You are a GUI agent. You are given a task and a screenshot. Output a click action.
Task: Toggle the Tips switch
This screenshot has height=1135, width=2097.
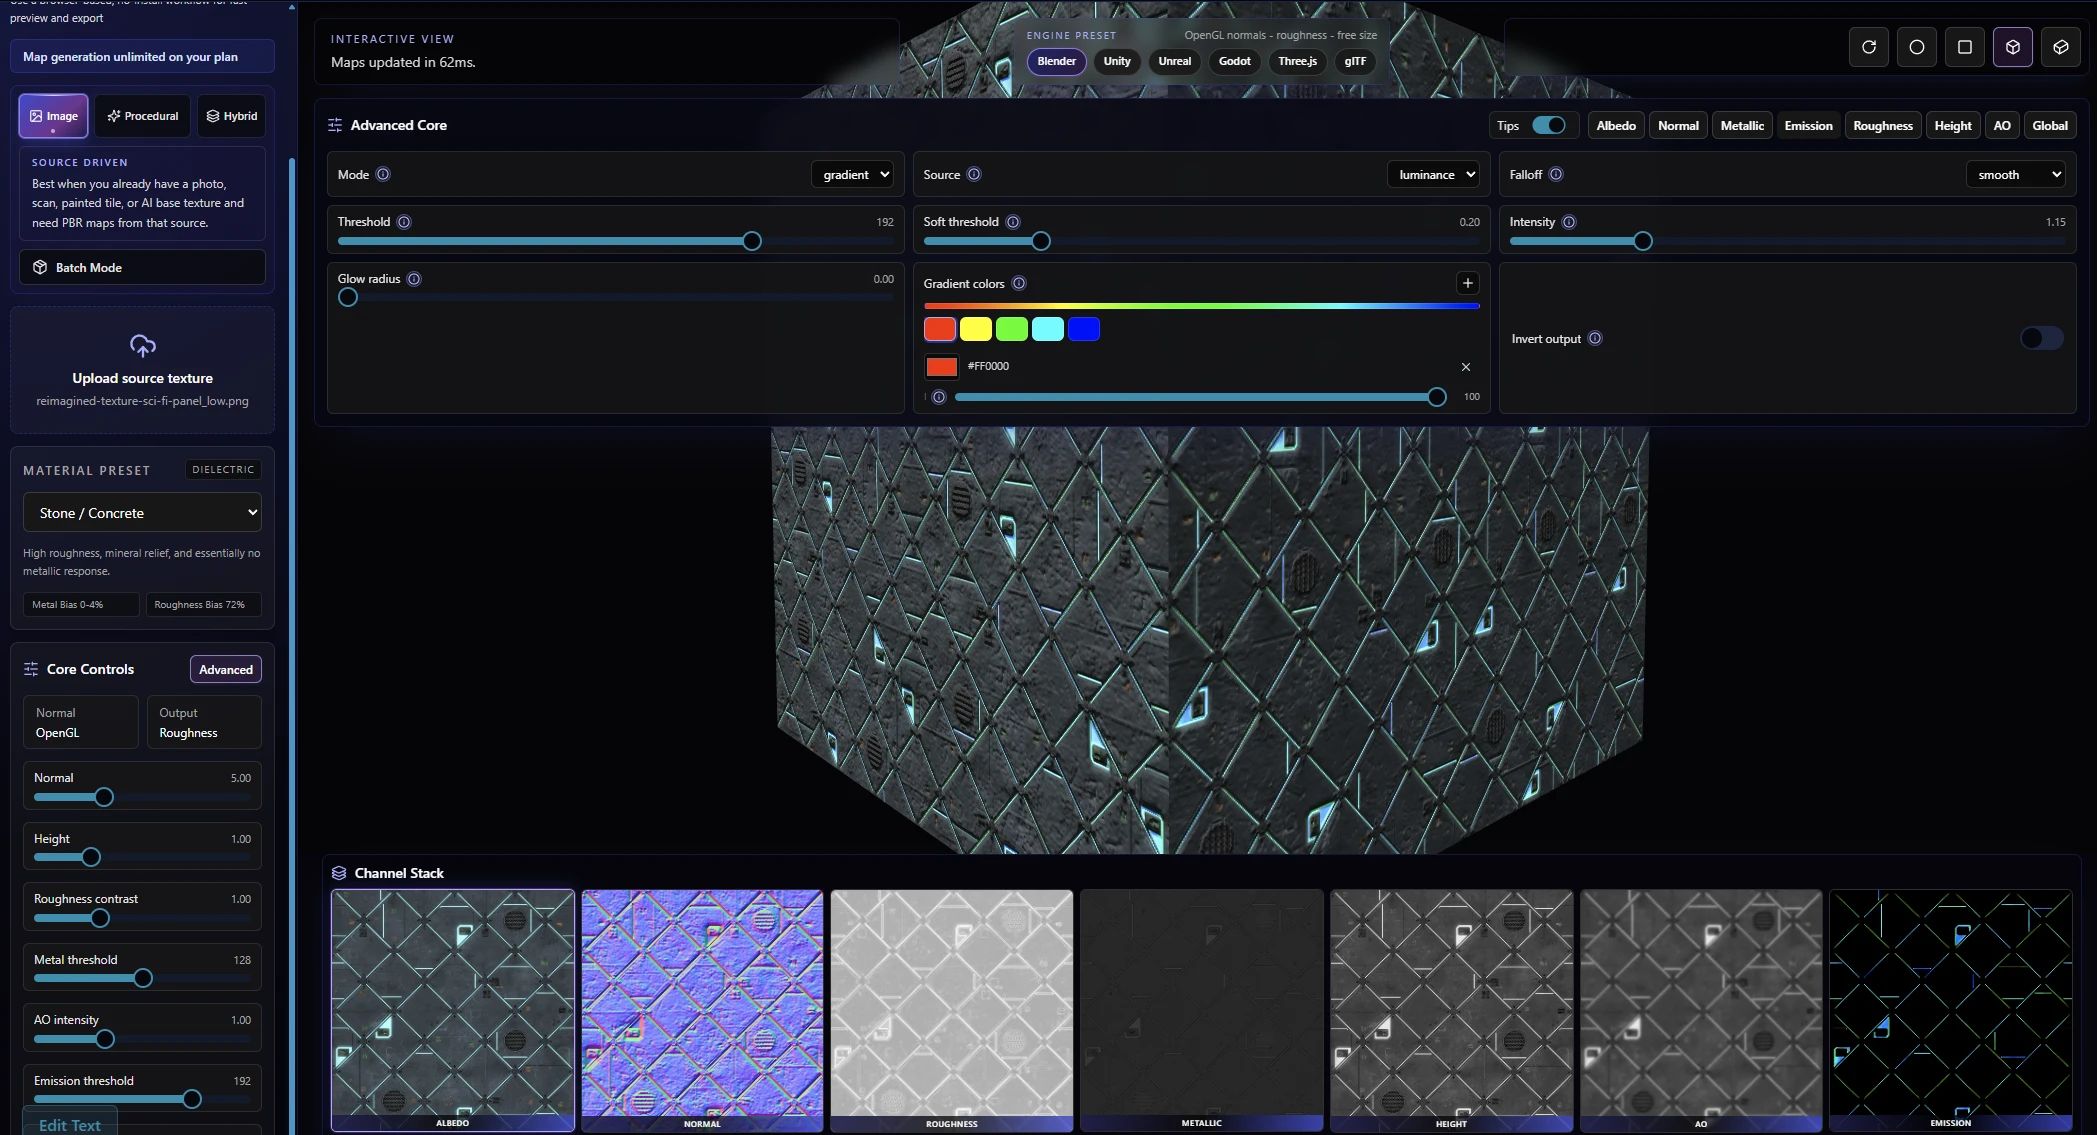[1549, 125]
